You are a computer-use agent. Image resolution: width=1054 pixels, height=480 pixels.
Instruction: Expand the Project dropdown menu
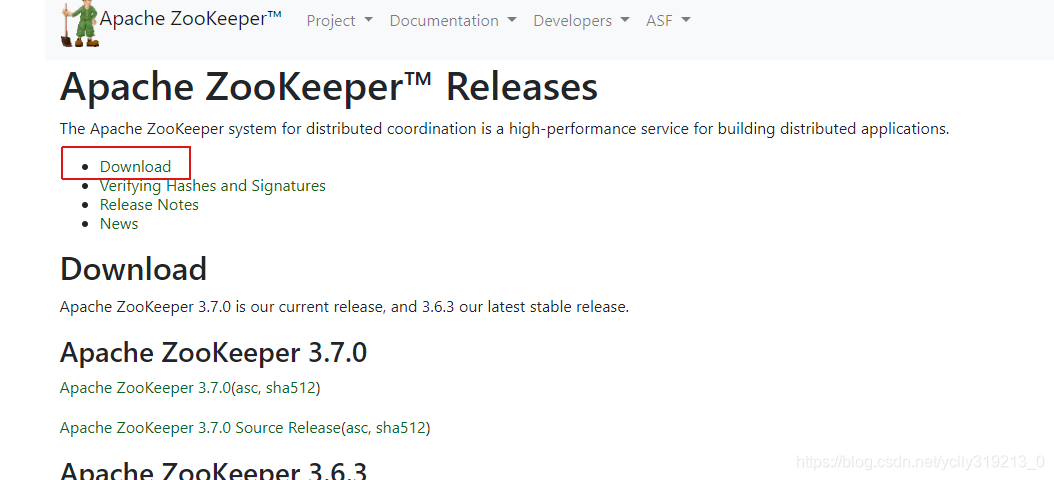pos(339,21)
